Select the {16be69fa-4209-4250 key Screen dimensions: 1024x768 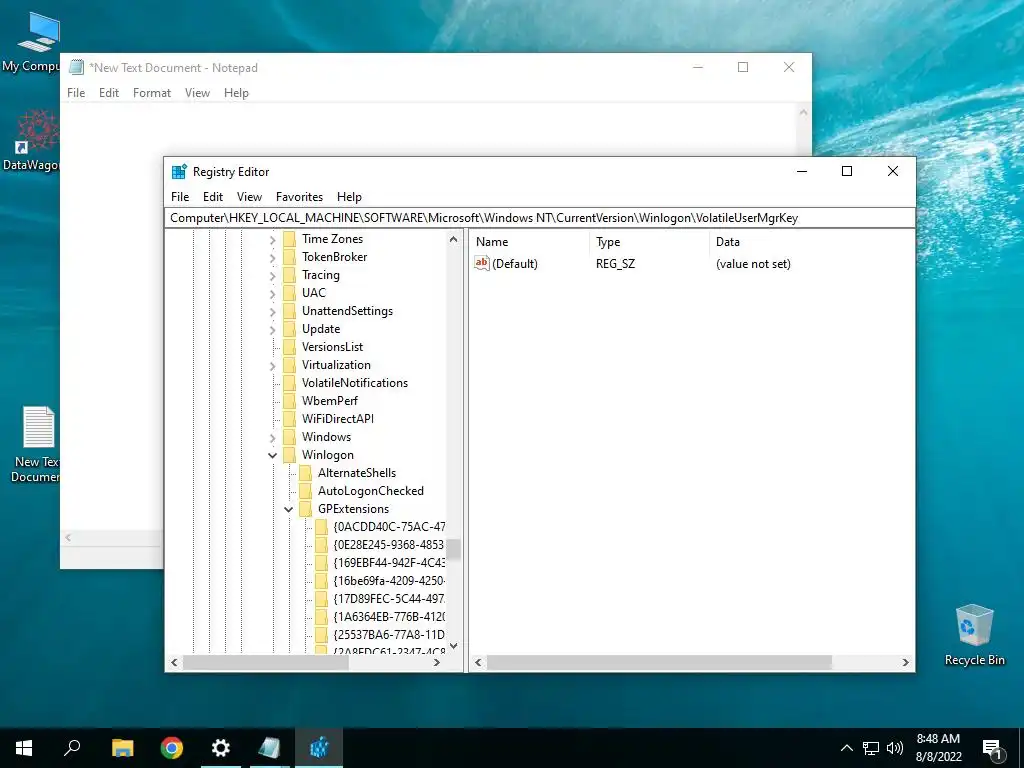pyautogui.click(x=389, y=581)
